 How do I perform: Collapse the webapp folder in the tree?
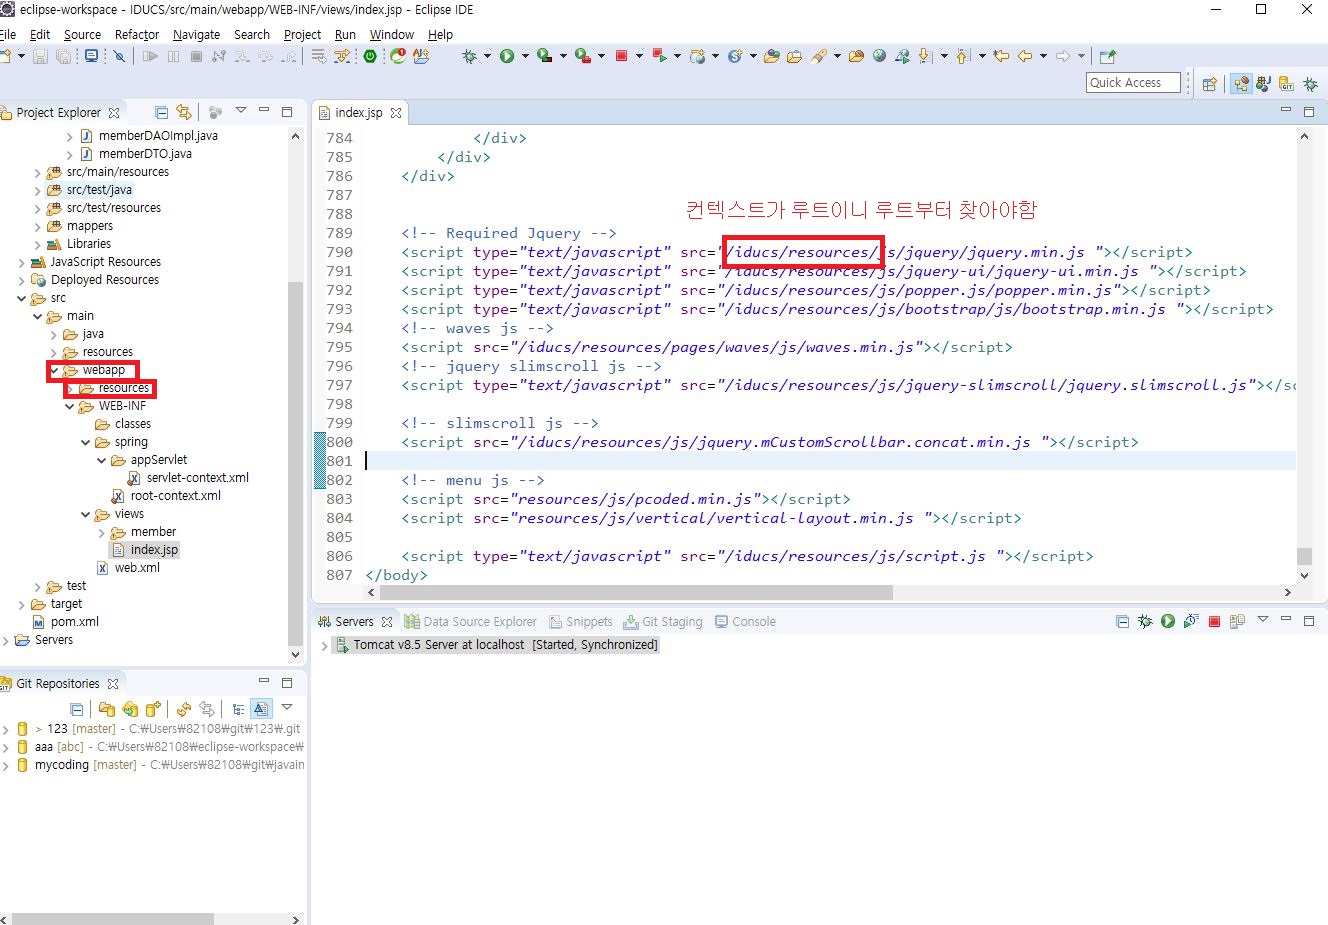[54, 370]
